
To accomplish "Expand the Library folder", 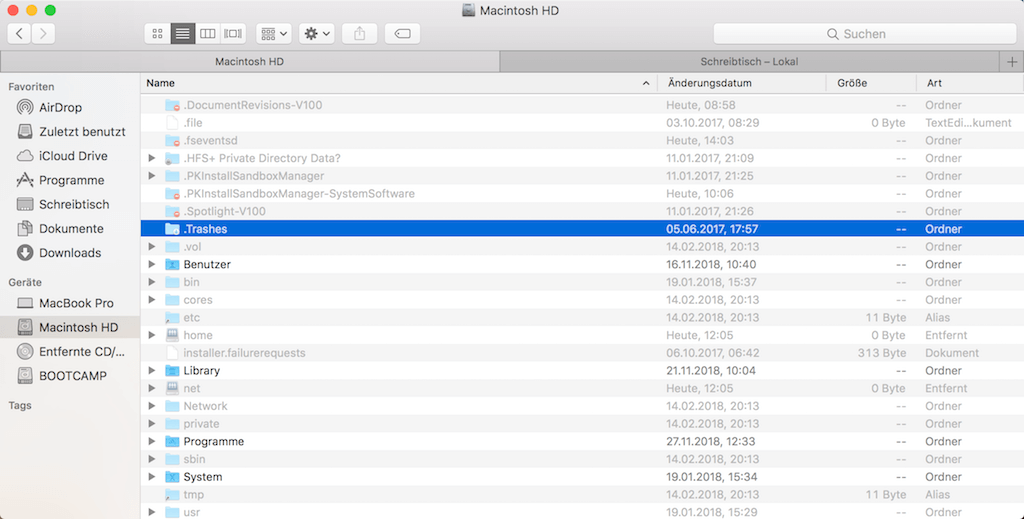I will pyautogui.click(x=152, y=370).
